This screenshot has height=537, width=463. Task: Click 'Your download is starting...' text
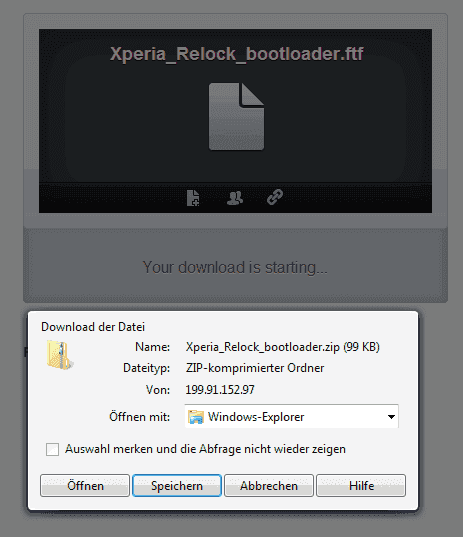click(235, 267)
